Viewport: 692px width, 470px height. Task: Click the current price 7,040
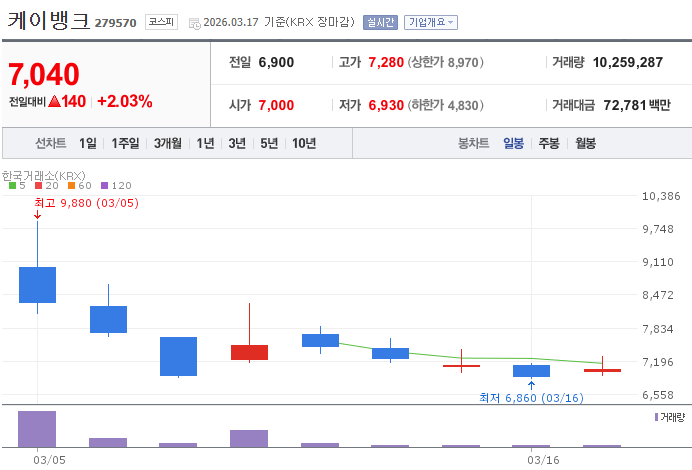[x=44, y=74]
